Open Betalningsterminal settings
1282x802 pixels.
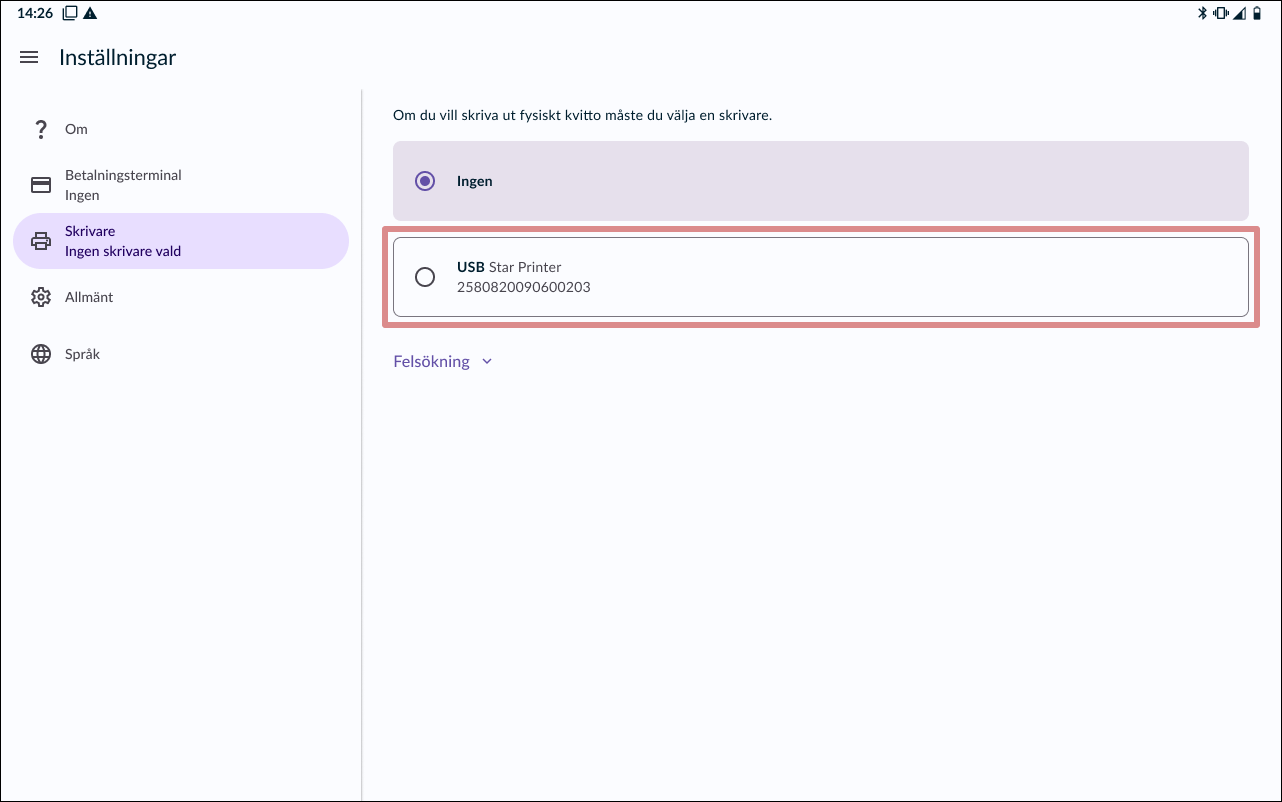180,185
